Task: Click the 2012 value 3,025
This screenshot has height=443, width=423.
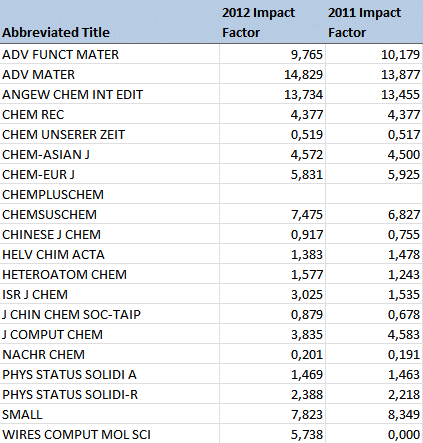Action: [307, 295]
